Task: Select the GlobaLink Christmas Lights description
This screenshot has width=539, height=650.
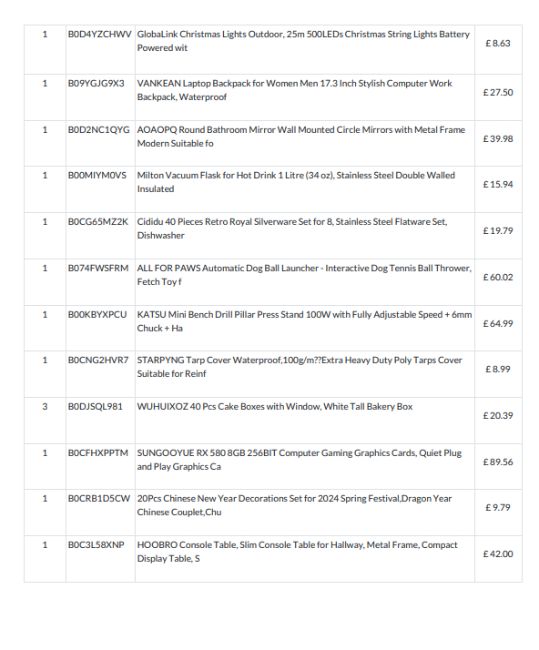Action: point(303,41)
